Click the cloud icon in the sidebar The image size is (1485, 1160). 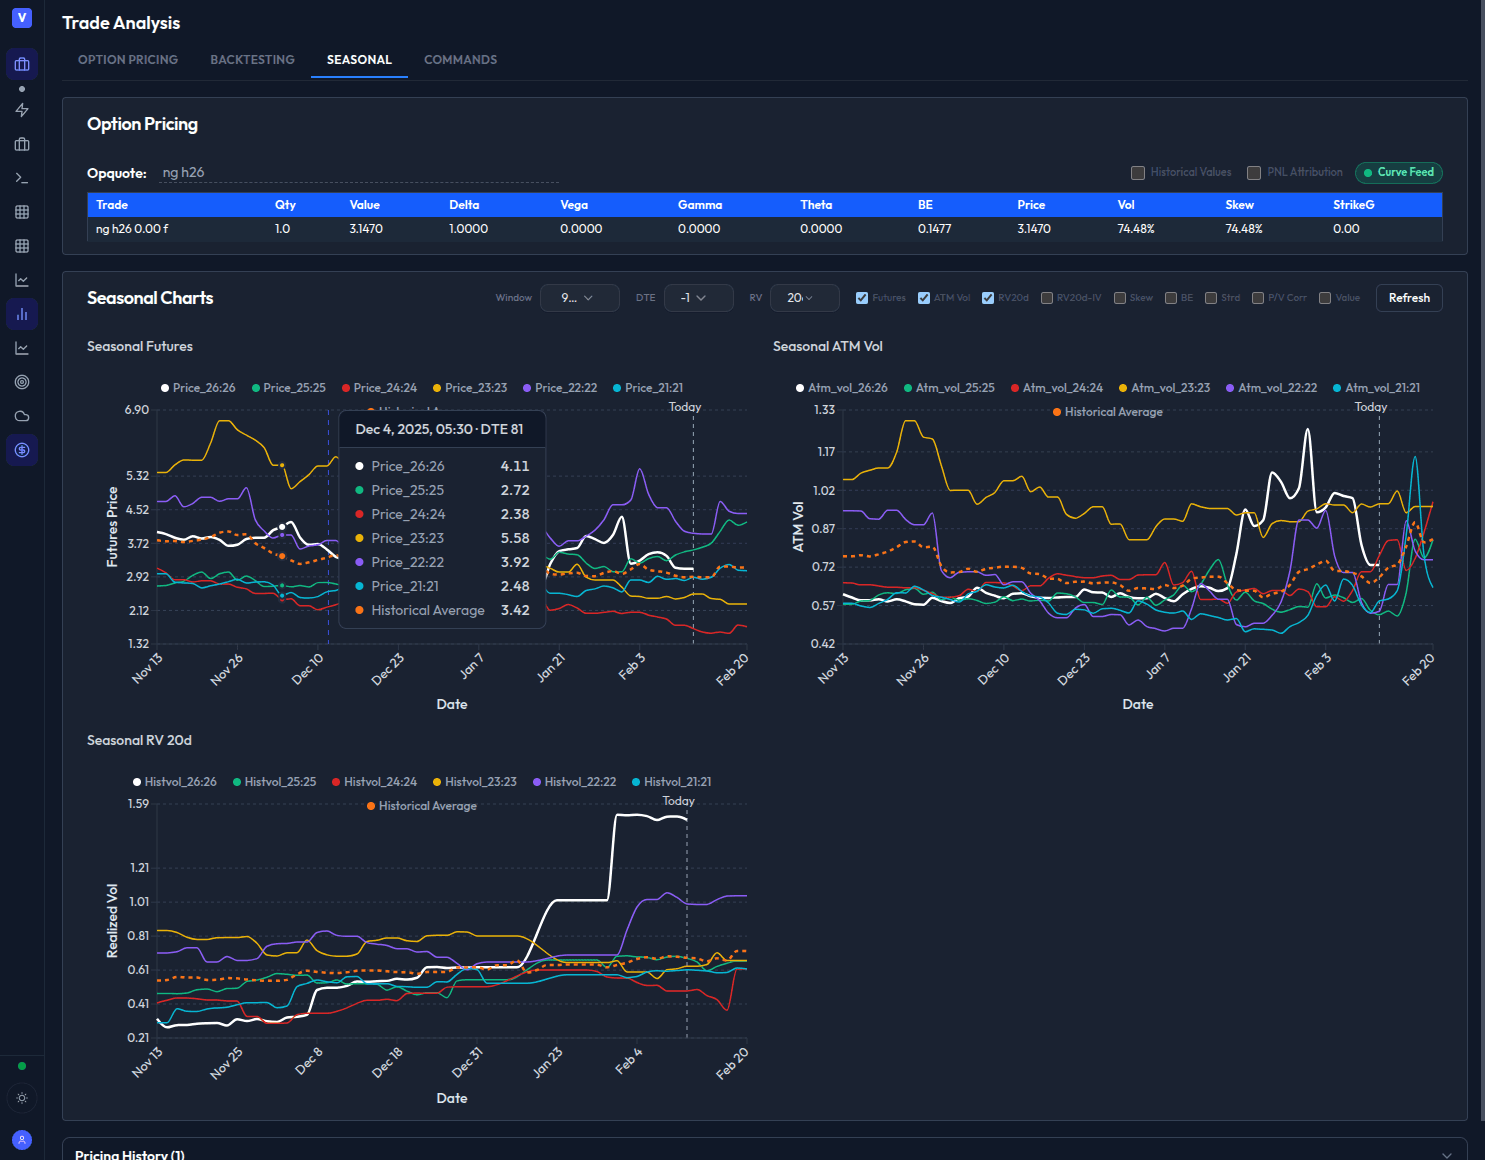[x=22, y=415]
